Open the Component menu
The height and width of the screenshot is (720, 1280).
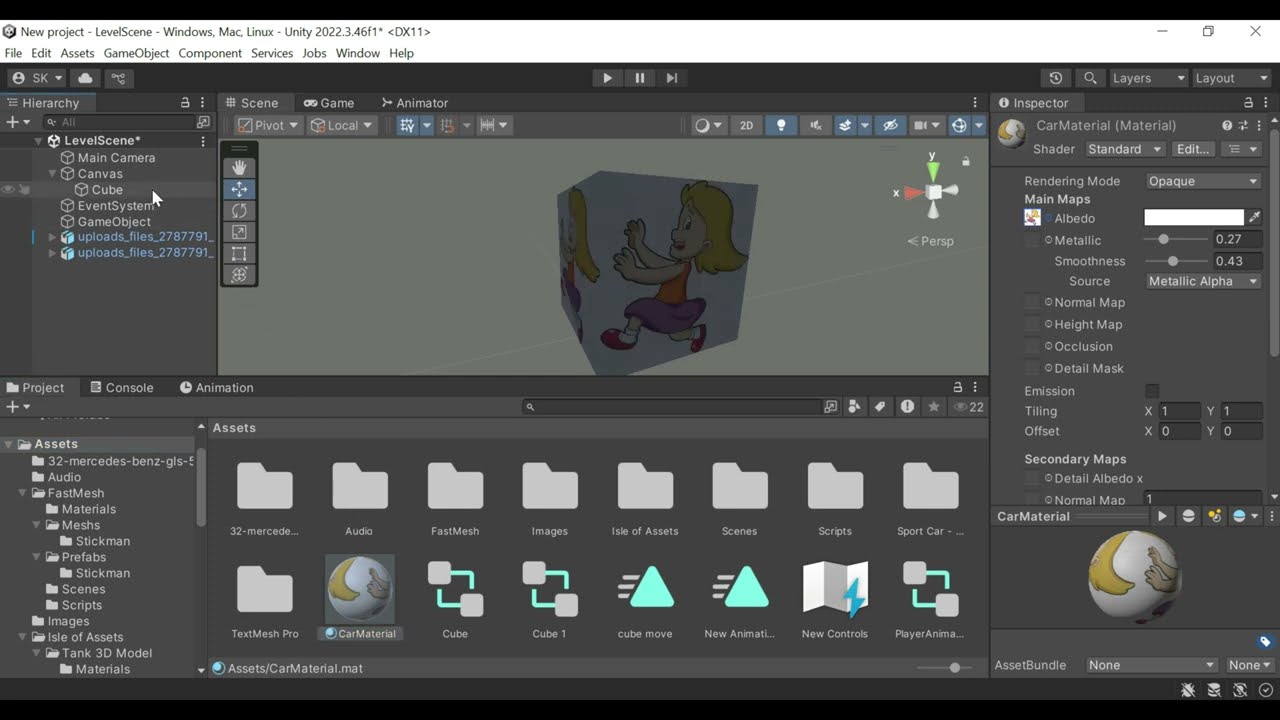[x=210, y=53]
